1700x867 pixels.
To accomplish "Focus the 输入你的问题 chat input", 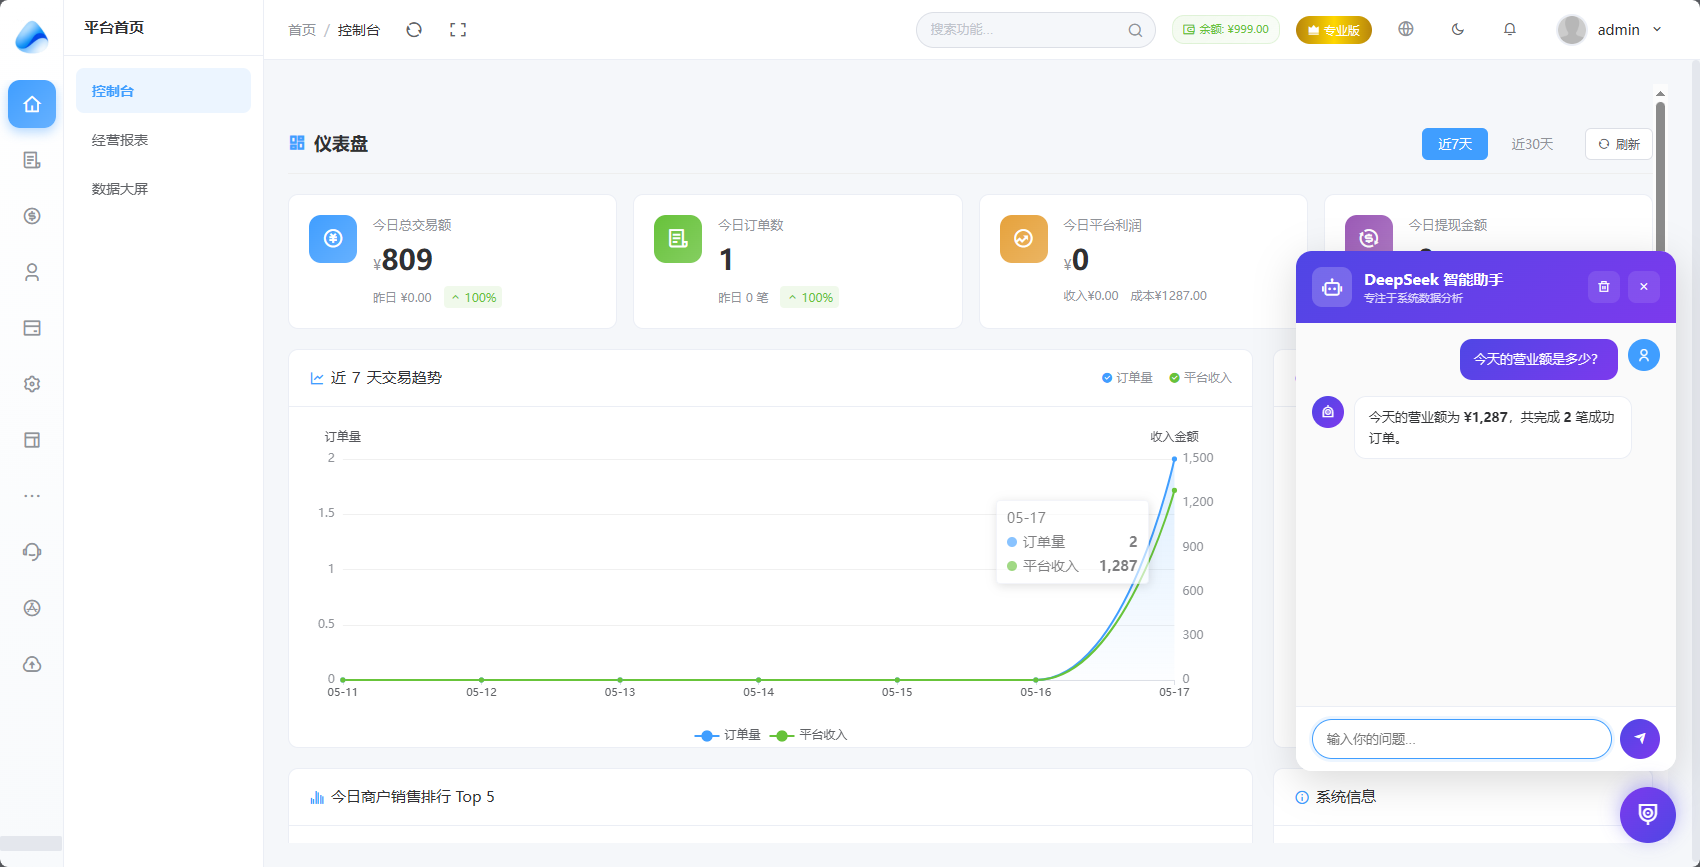I will 1462,739.
